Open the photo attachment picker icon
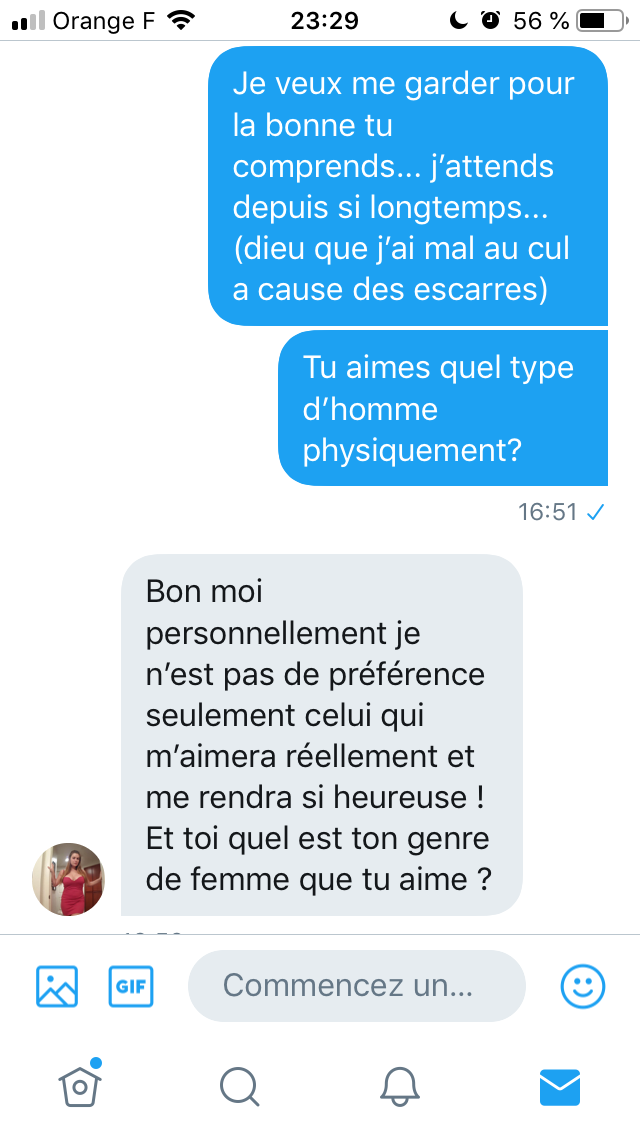This screenshot has width=640, height=1136. click(57, 986)
